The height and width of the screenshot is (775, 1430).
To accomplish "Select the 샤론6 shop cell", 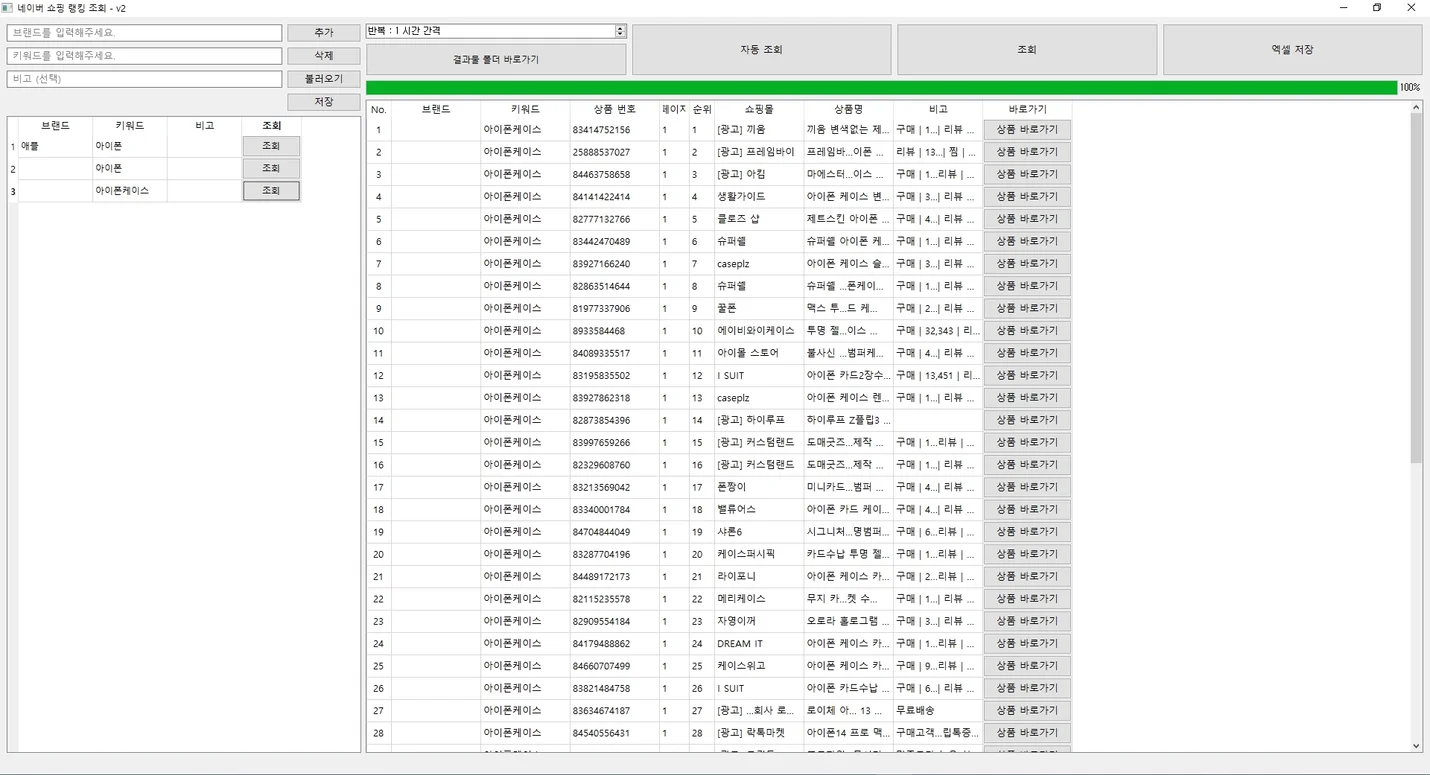I will (759, 532).
